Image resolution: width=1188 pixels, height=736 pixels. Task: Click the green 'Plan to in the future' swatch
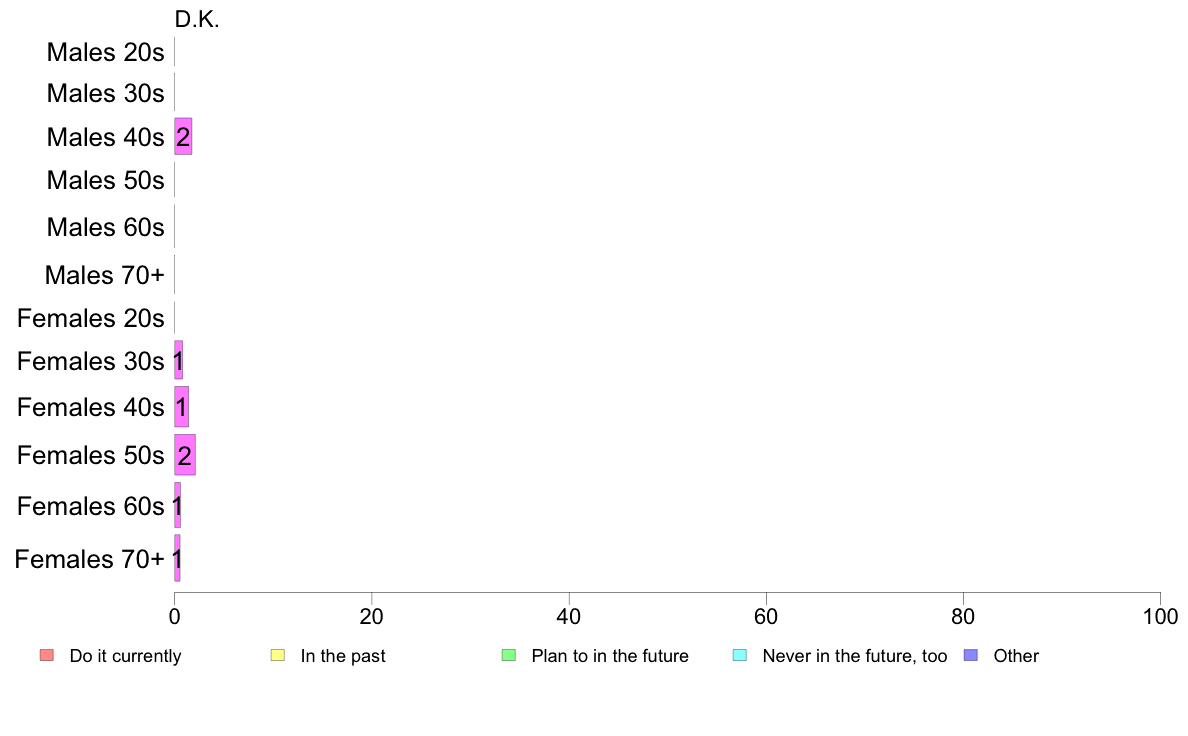point(509,655)
